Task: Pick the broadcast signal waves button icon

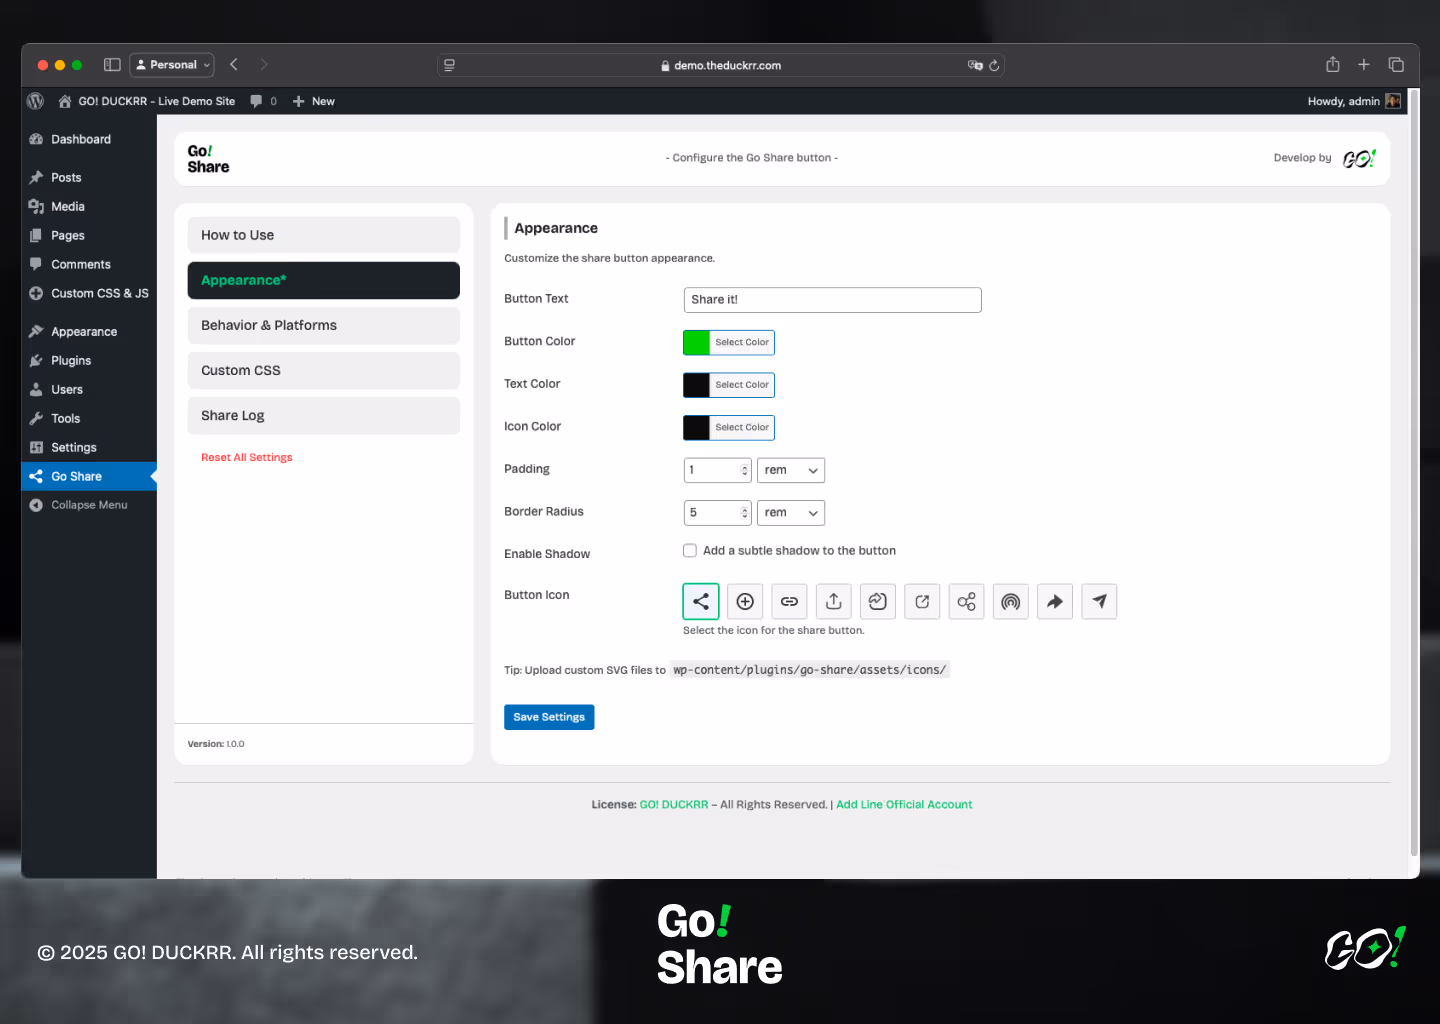Action: tap(1011, 601)
